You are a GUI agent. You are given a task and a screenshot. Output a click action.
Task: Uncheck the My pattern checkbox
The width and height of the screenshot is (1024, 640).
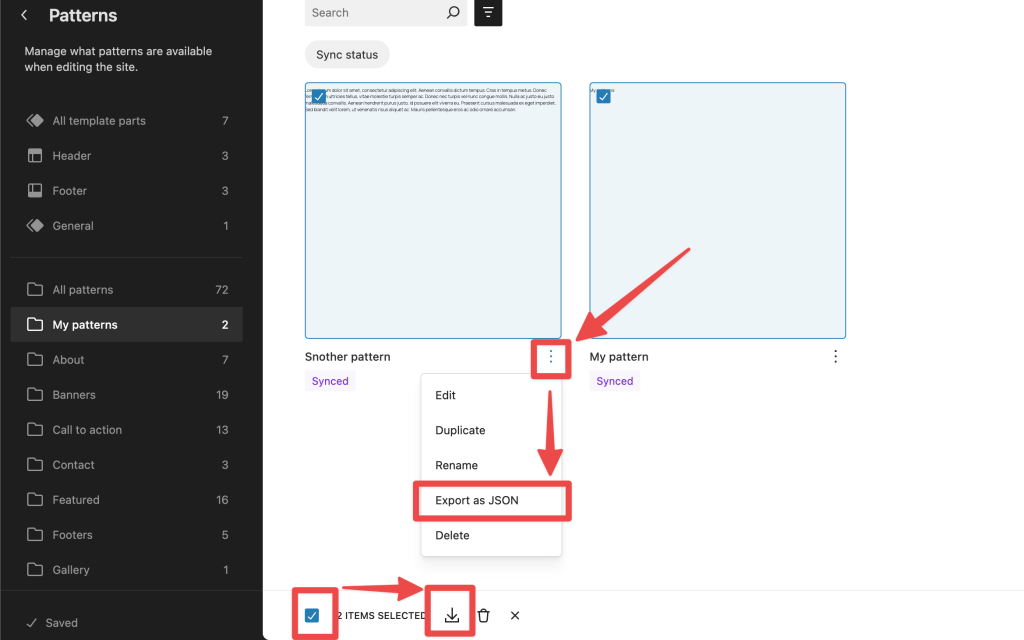(603, 96)
